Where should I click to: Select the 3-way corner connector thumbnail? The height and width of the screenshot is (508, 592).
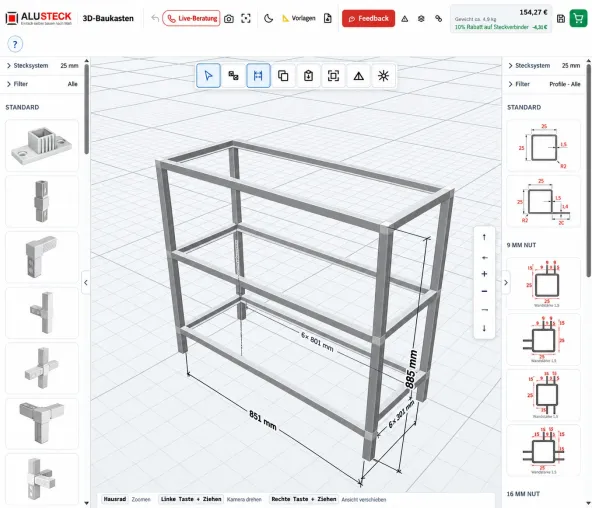coord(42,424)
